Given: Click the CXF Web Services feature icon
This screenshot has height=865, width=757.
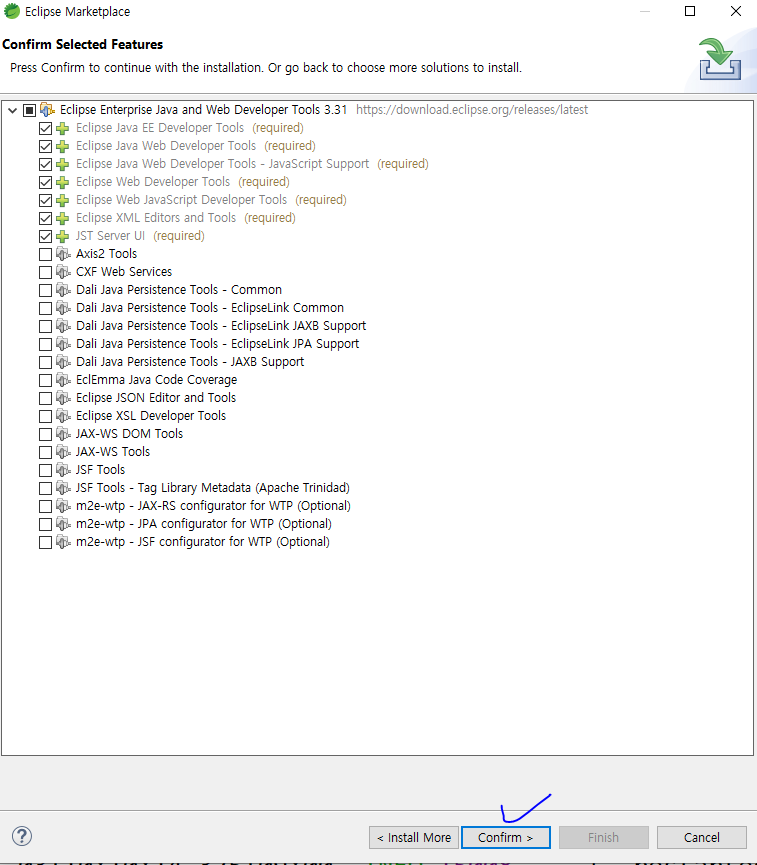Looking at the screenshot, I should 63,272.
